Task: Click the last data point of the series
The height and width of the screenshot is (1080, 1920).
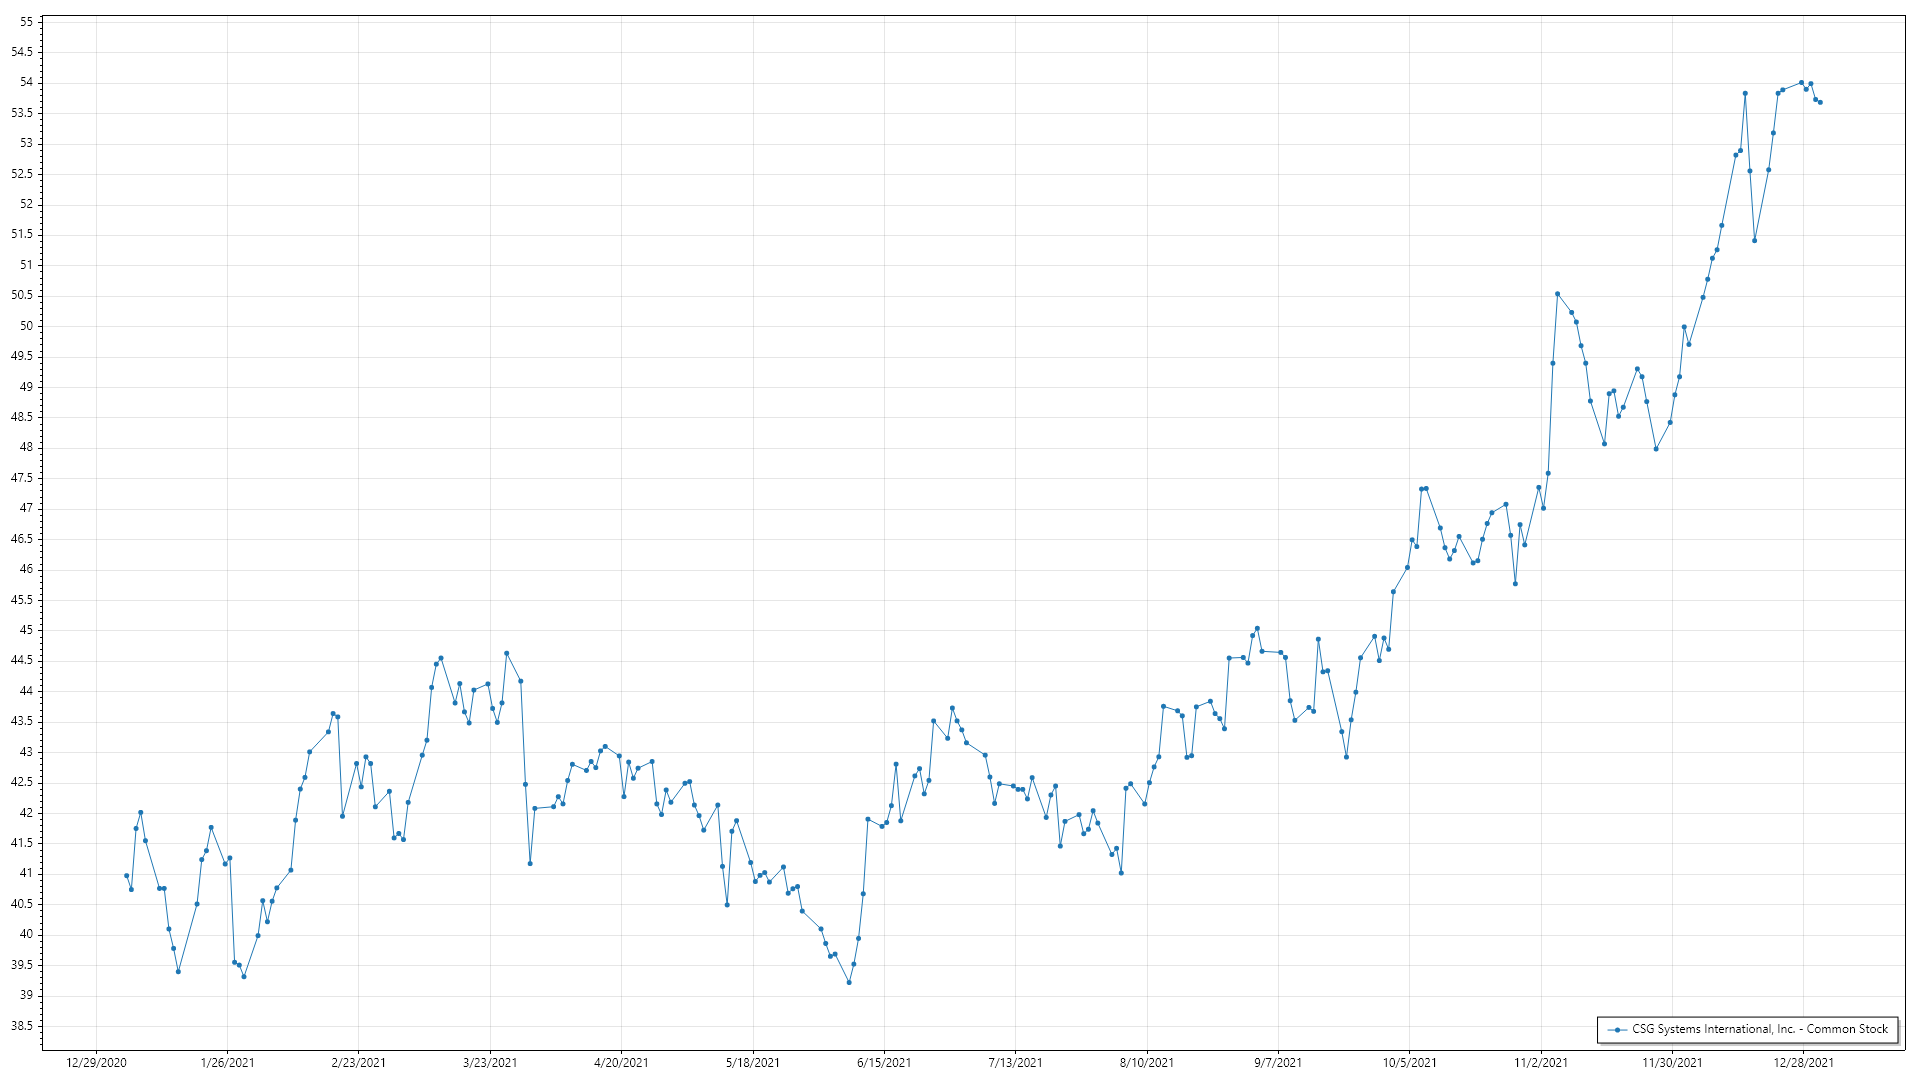Action: [x=1820, y=102]
